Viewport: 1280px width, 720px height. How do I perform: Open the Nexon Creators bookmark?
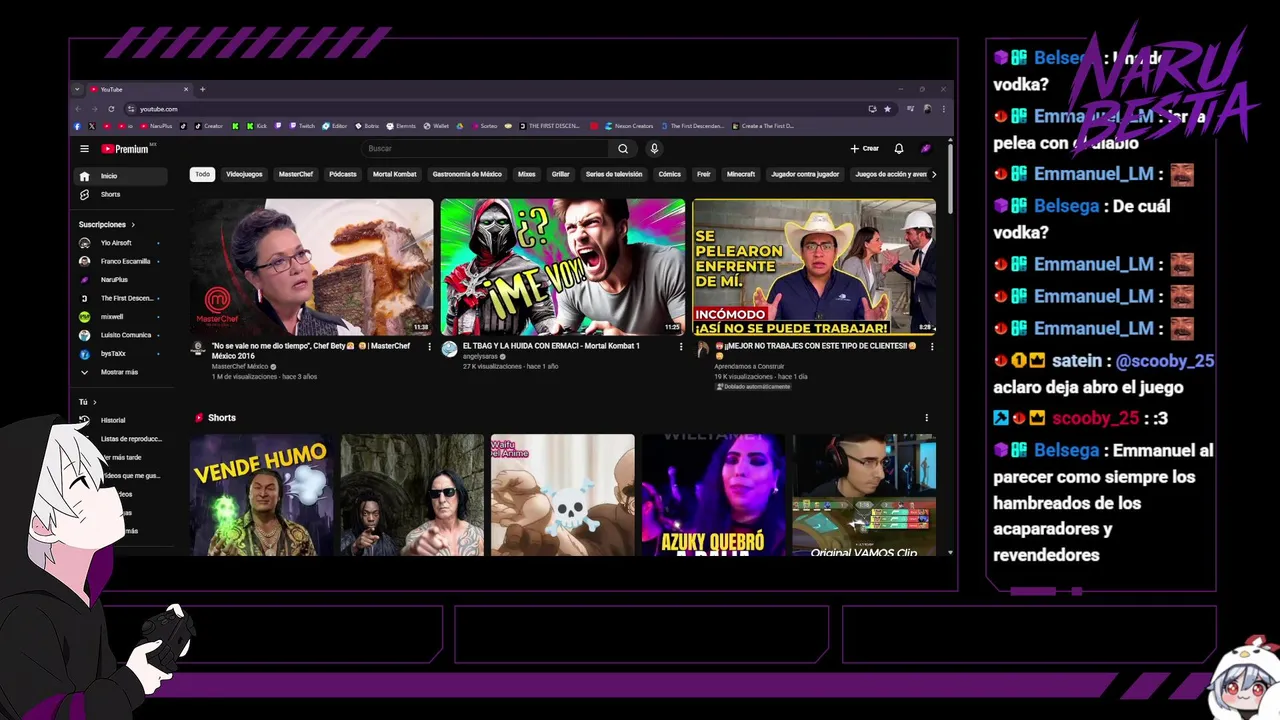tap(629, 126)
